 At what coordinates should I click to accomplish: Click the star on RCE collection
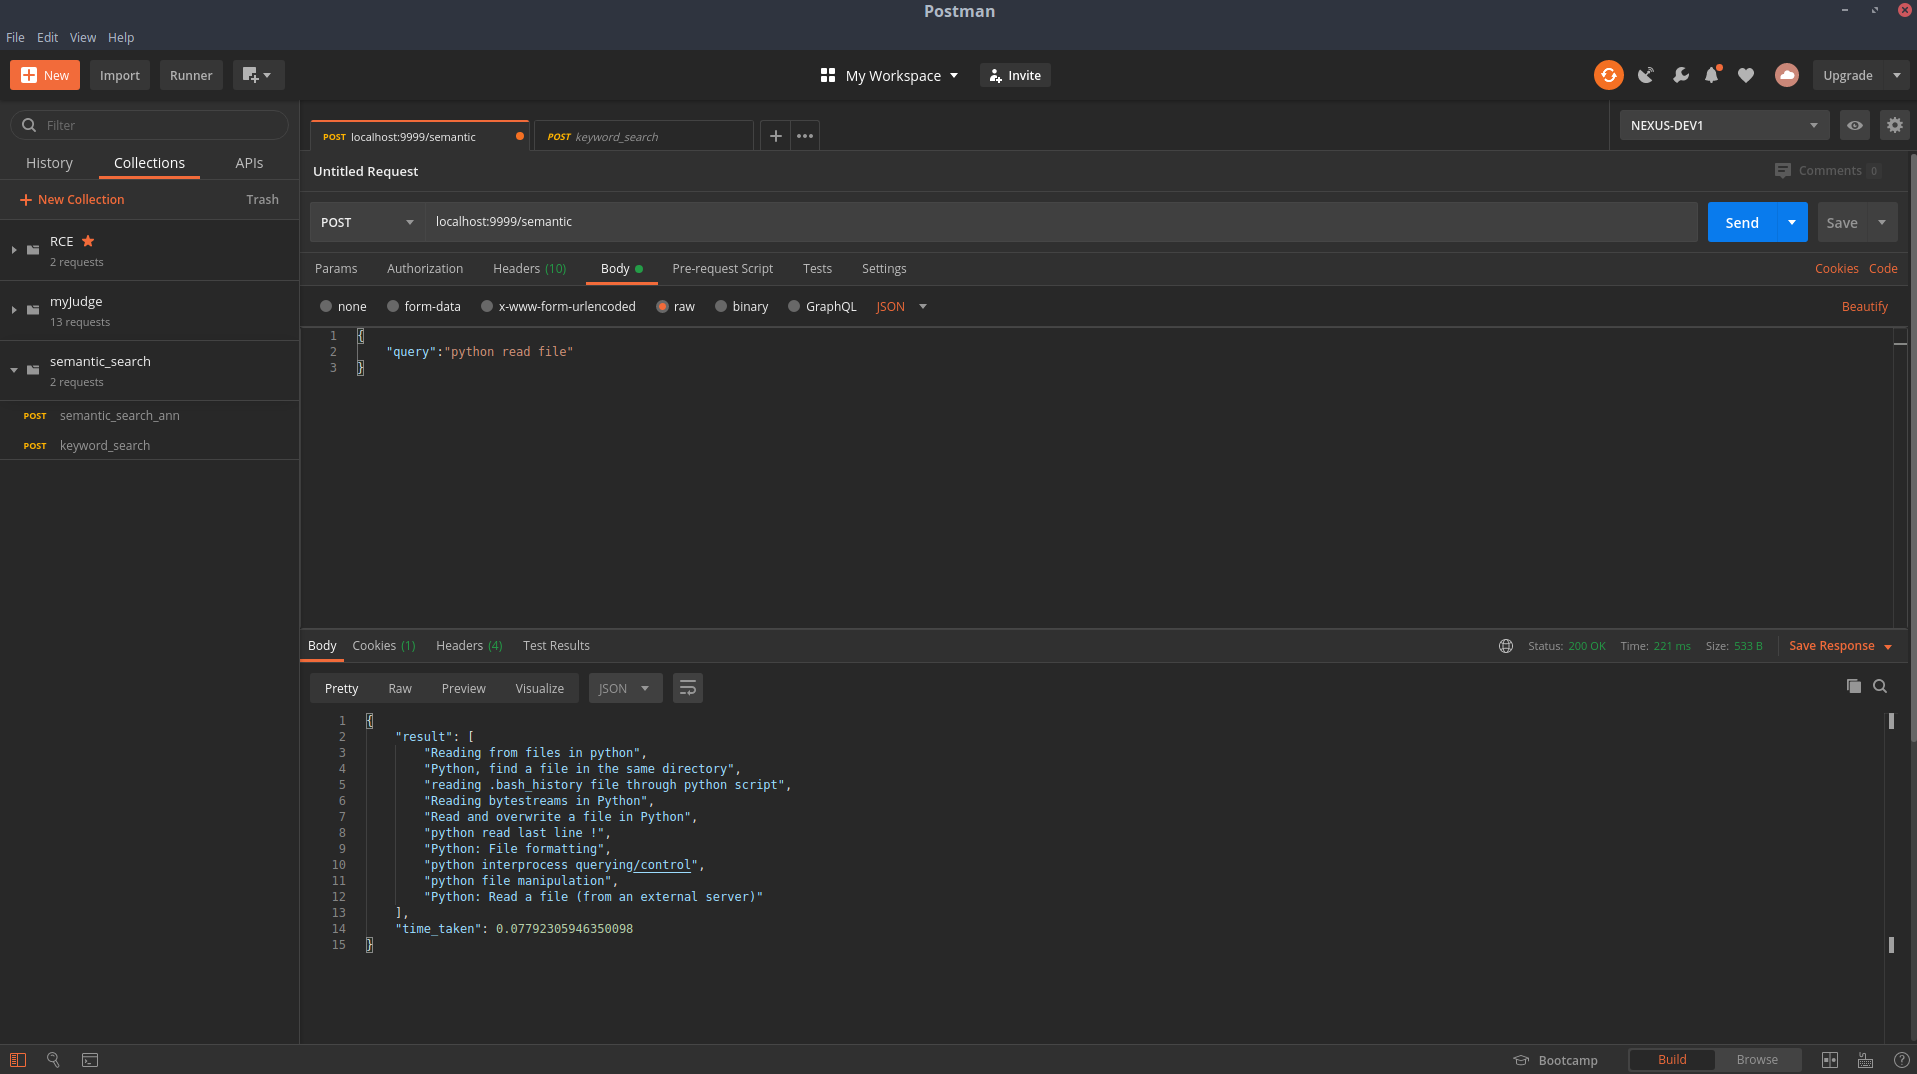(88, 241)
